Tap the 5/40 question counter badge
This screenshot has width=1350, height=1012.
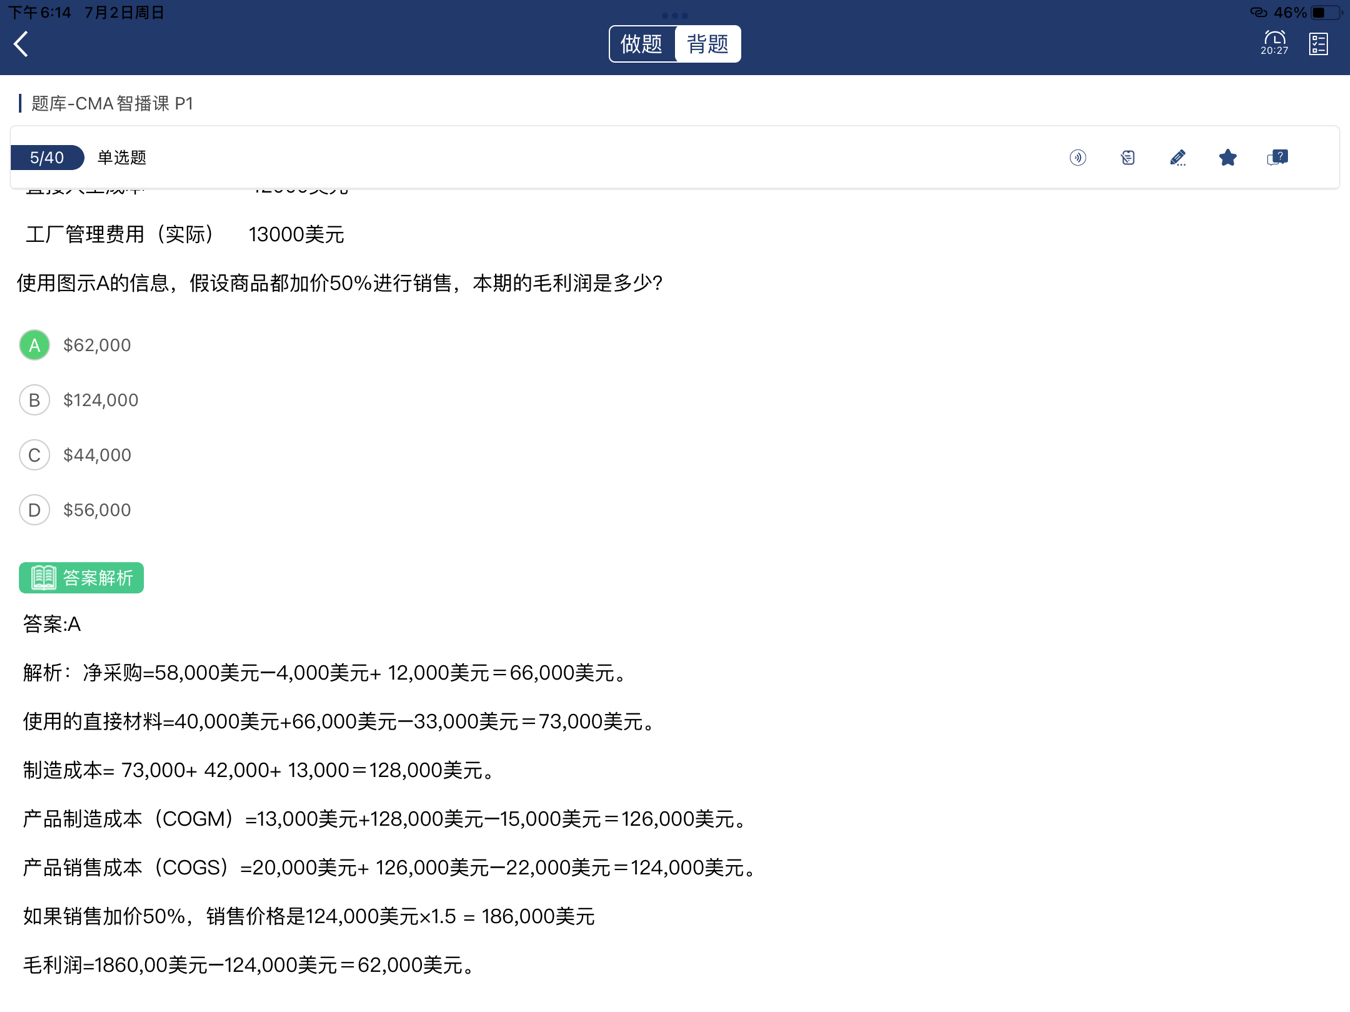tap(47, 158)
